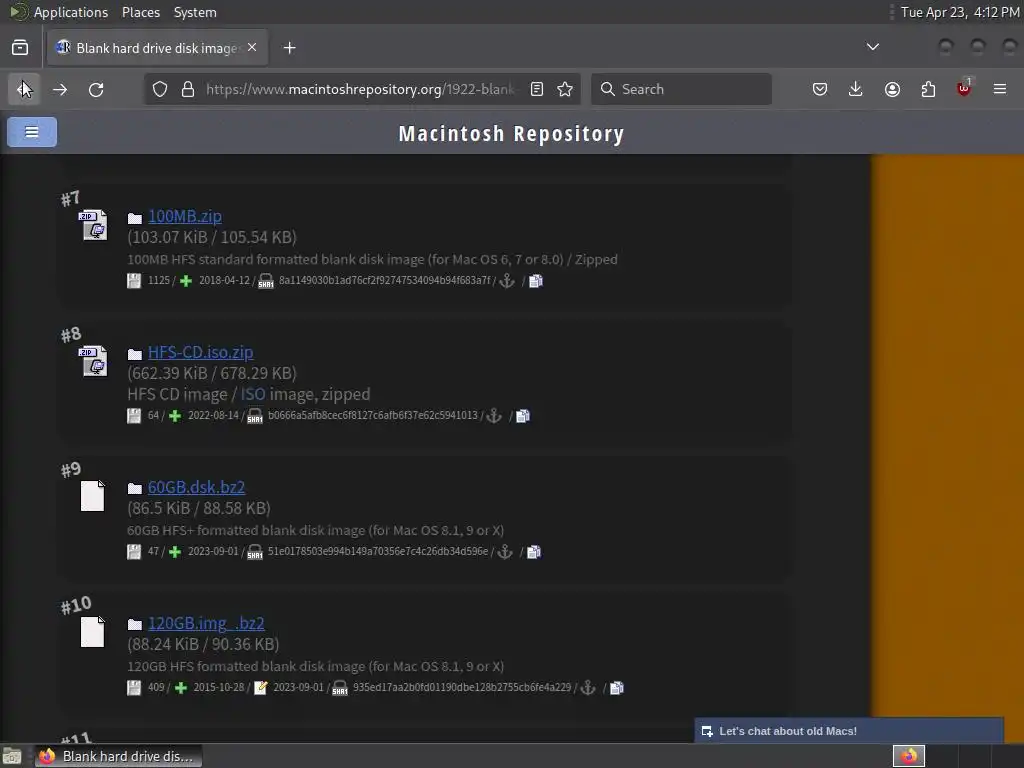Copy icon next to 60GB.dsk.bz2 checksum
Viewport: 1024px width, 768px height.
click(x=534, y=552)
